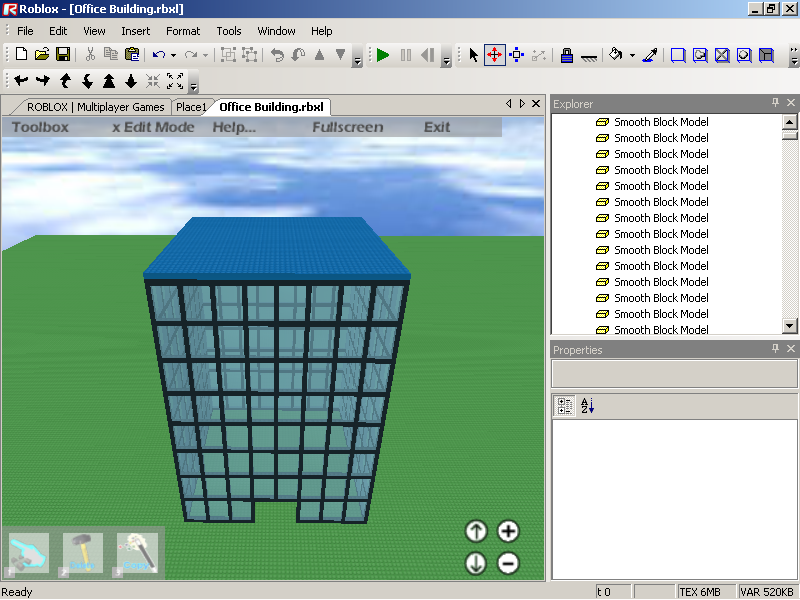The height and width of the screenshot is (600, 800).
Task: Click the Toolbox button in viewport
Action: coord(40,127)
